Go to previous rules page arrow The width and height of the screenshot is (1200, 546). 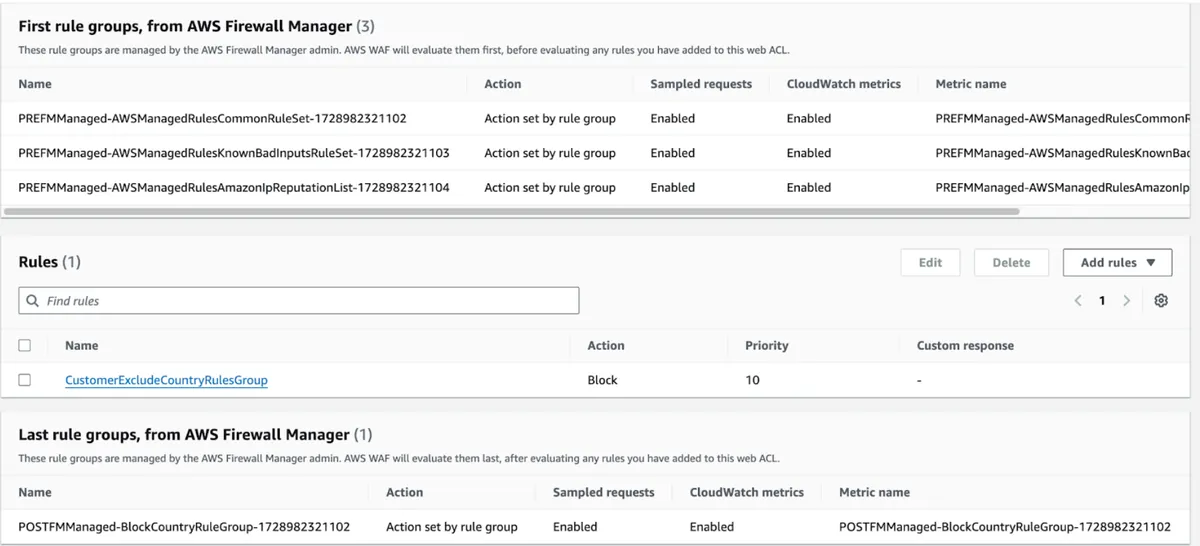pyautogui.click(x=1078, y=301)
